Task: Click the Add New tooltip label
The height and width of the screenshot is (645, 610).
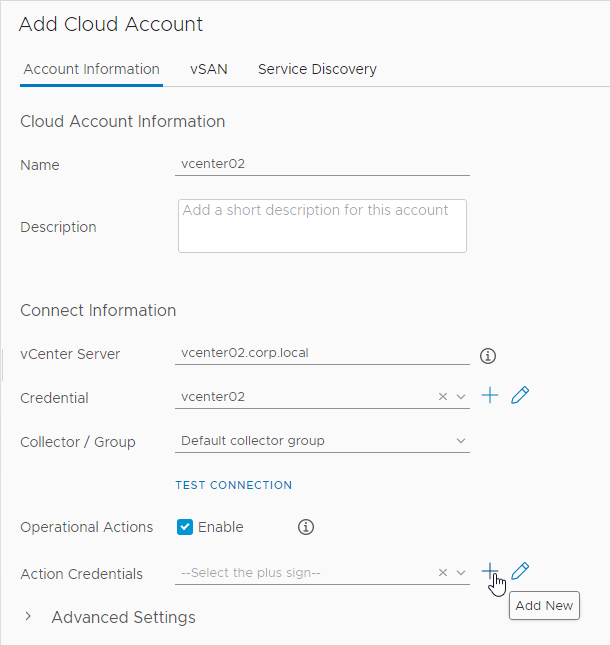Action: click(x=544, y=606)
